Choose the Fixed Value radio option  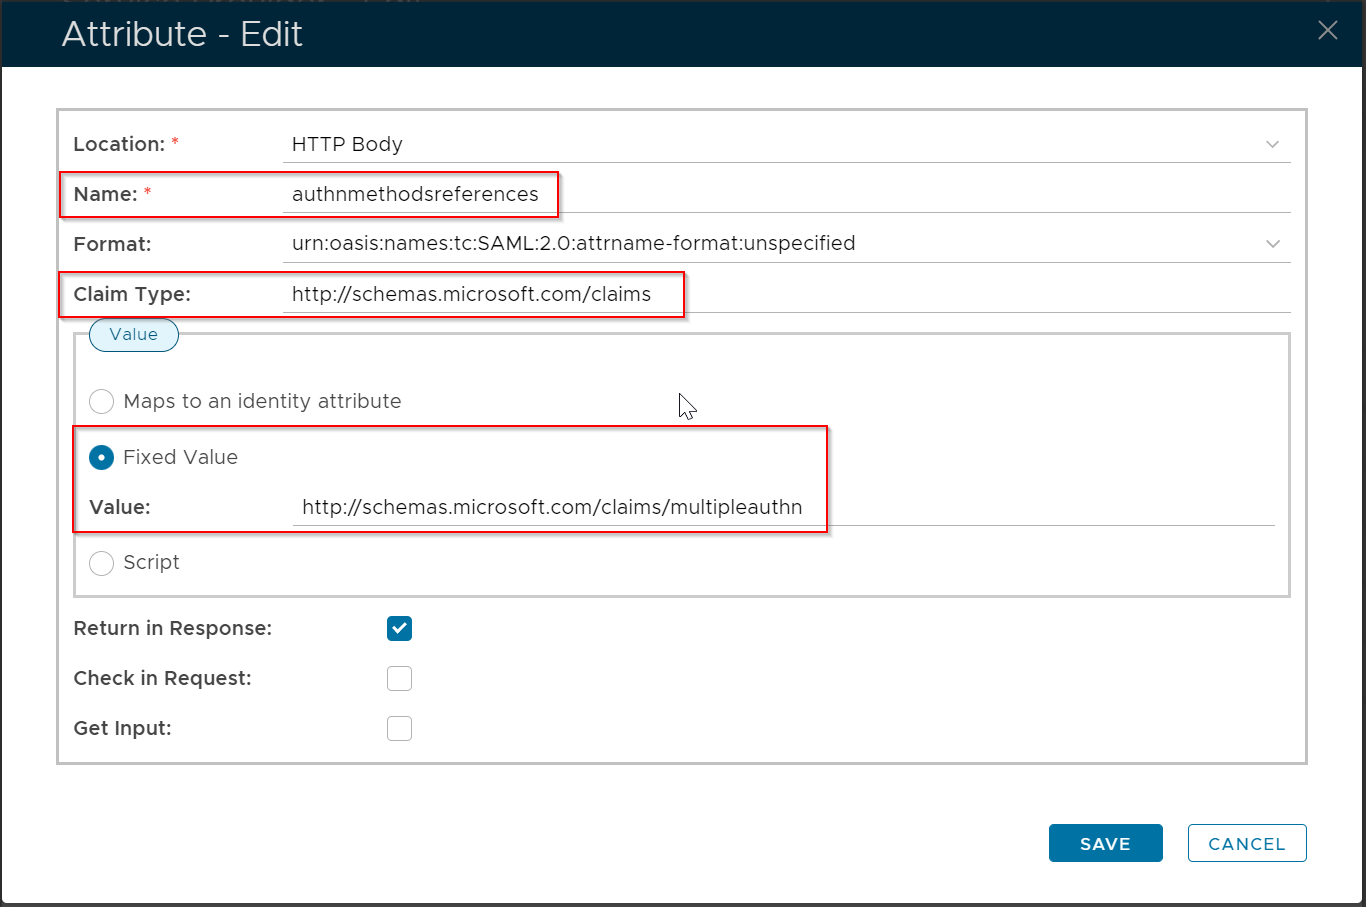pyautogui.click(x=102, y=458)
